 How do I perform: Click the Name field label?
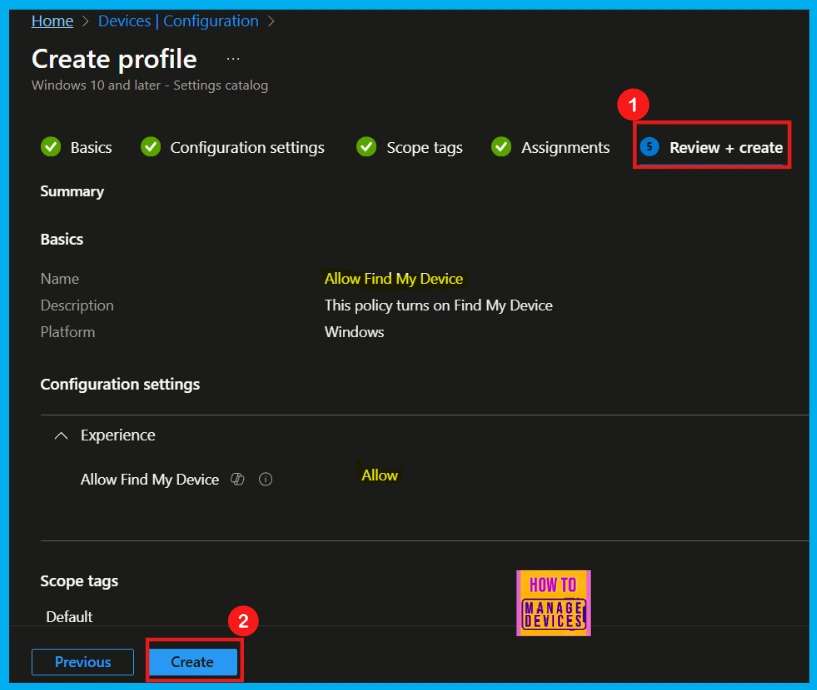[x=60, y=279]
